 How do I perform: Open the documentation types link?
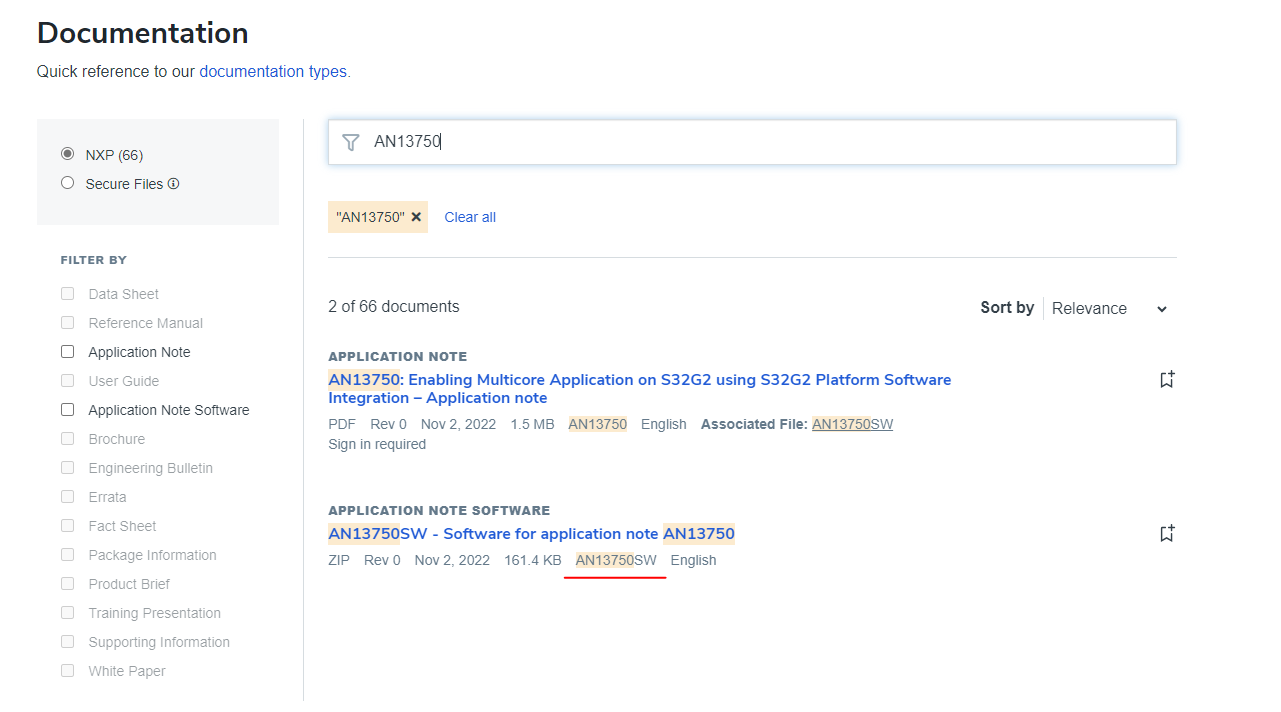[273, 72]
